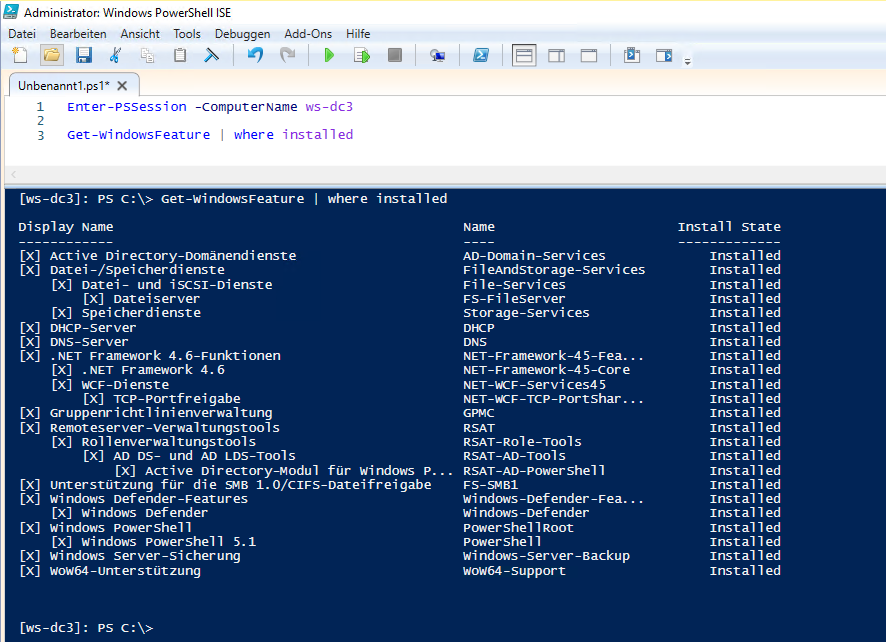
Task: Click the TCP-Portfreigabe entry
Action: [x=177, y=399]
